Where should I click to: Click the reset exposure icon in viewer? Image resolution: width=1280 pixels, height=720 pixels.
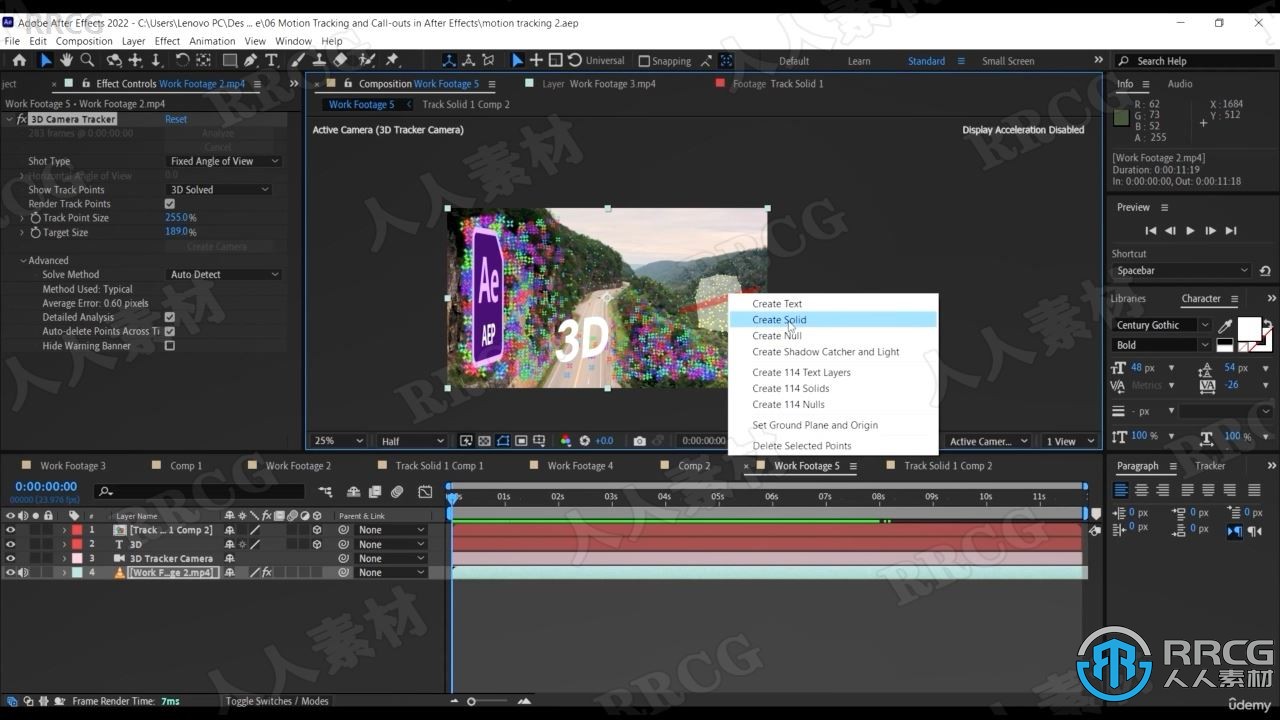point(585,441)
